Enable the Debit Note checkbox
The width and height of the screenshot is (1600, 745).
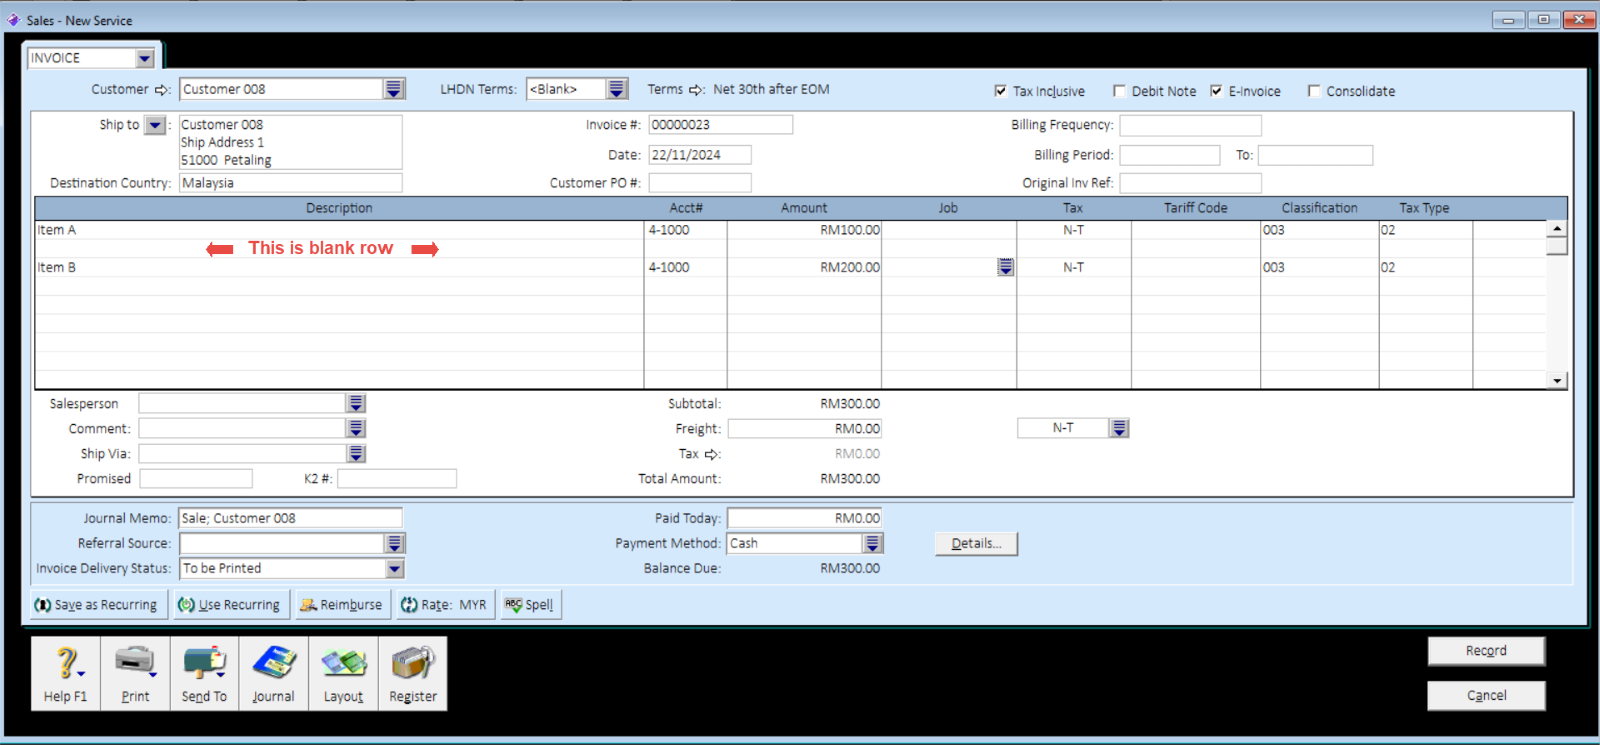click(x=1119, y=91)
